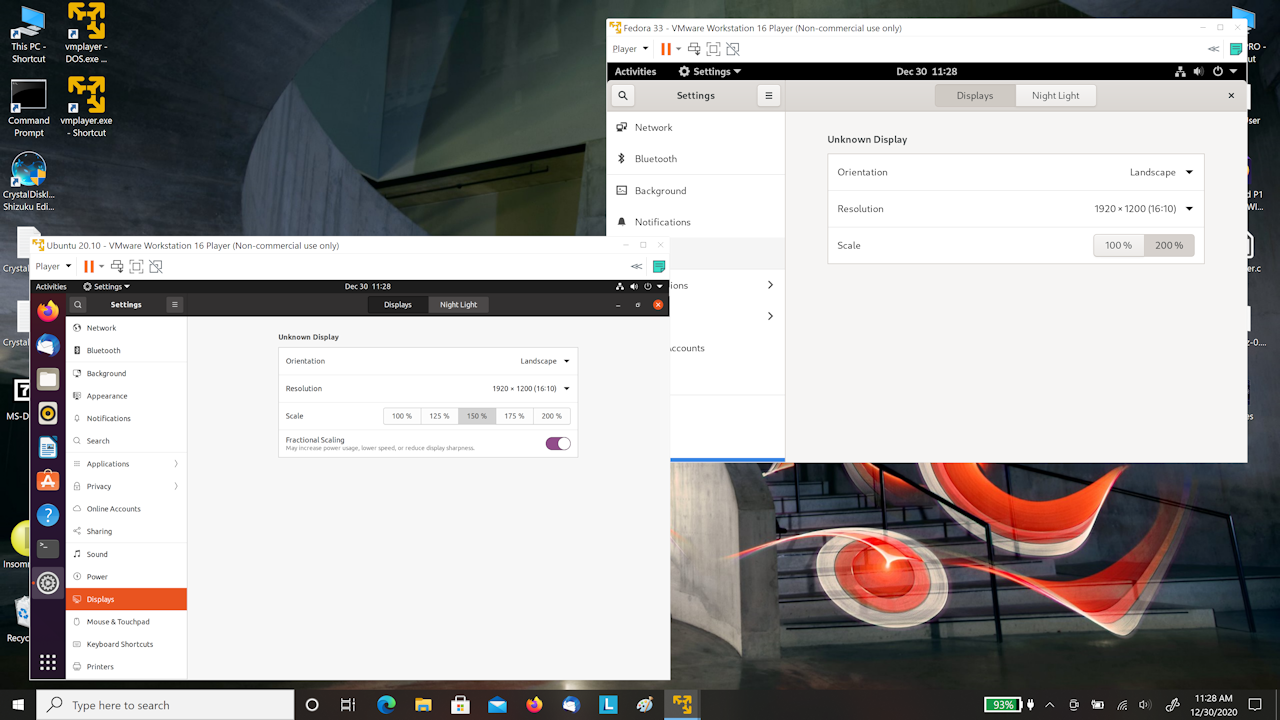Switch to Night Light tab in Fedora
1280x720 pixels.
pos(1056,95)
